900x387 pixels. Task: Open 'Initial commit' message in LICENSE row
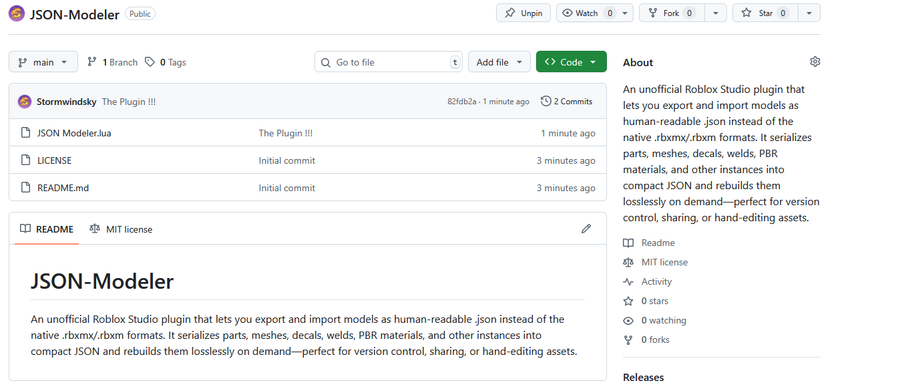tap(287, 161)
